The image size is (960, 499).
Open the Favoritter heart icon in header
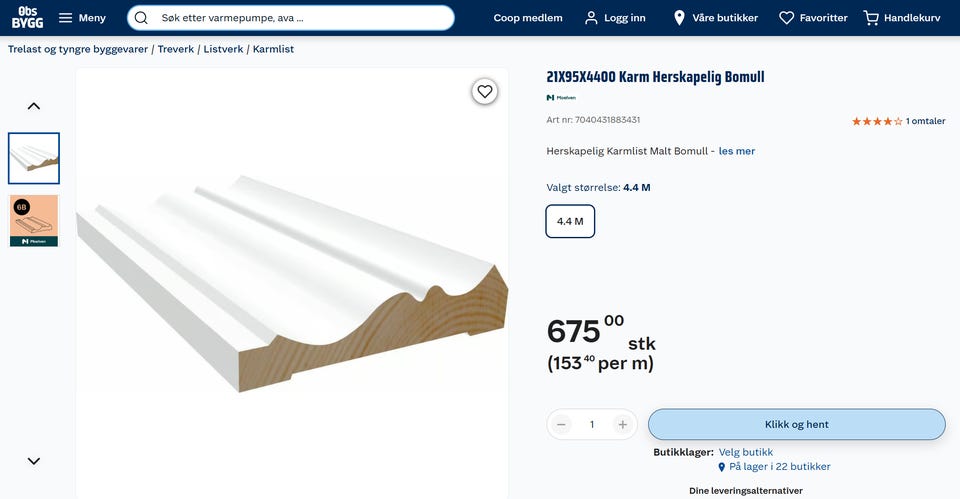pos(787,18)
